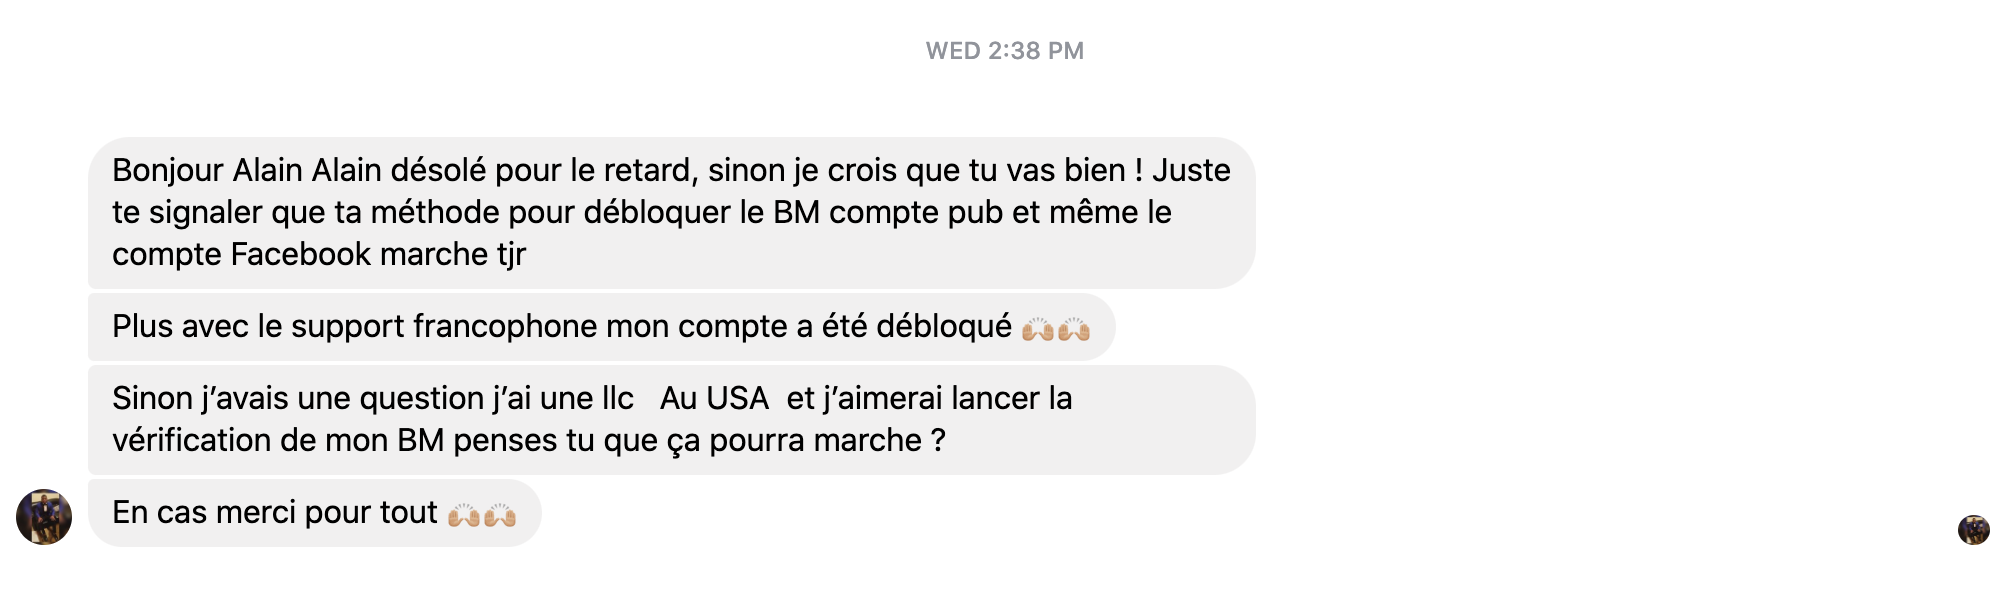Click the word "llc" in third message
This screenshot has height=597, width=1996.
coord(618,398)
